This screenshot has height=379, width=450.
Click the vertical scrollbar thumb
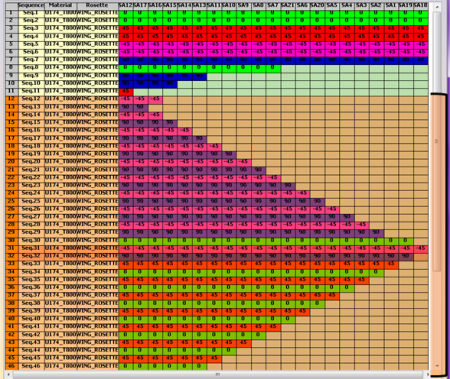pyautogui.click(x=437, y=142)
